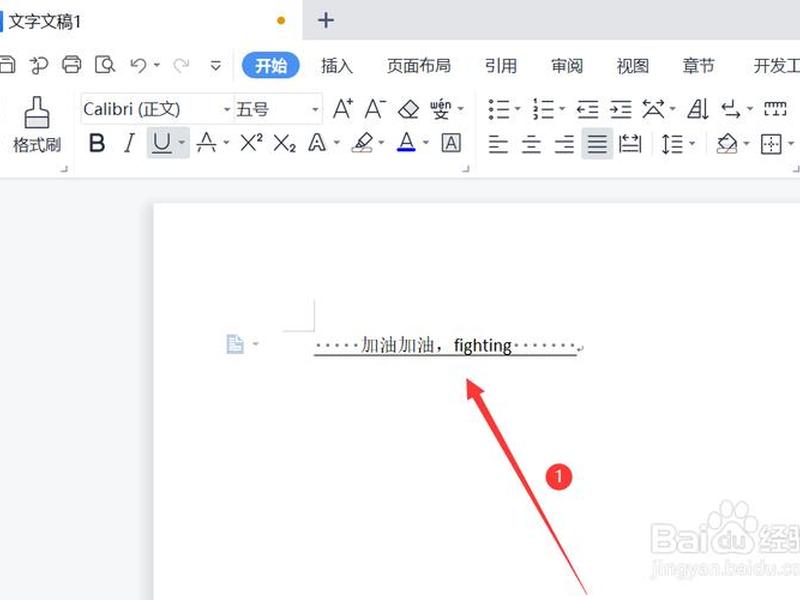Click the sort icon

pyautogui.click(x=697, y=109)
